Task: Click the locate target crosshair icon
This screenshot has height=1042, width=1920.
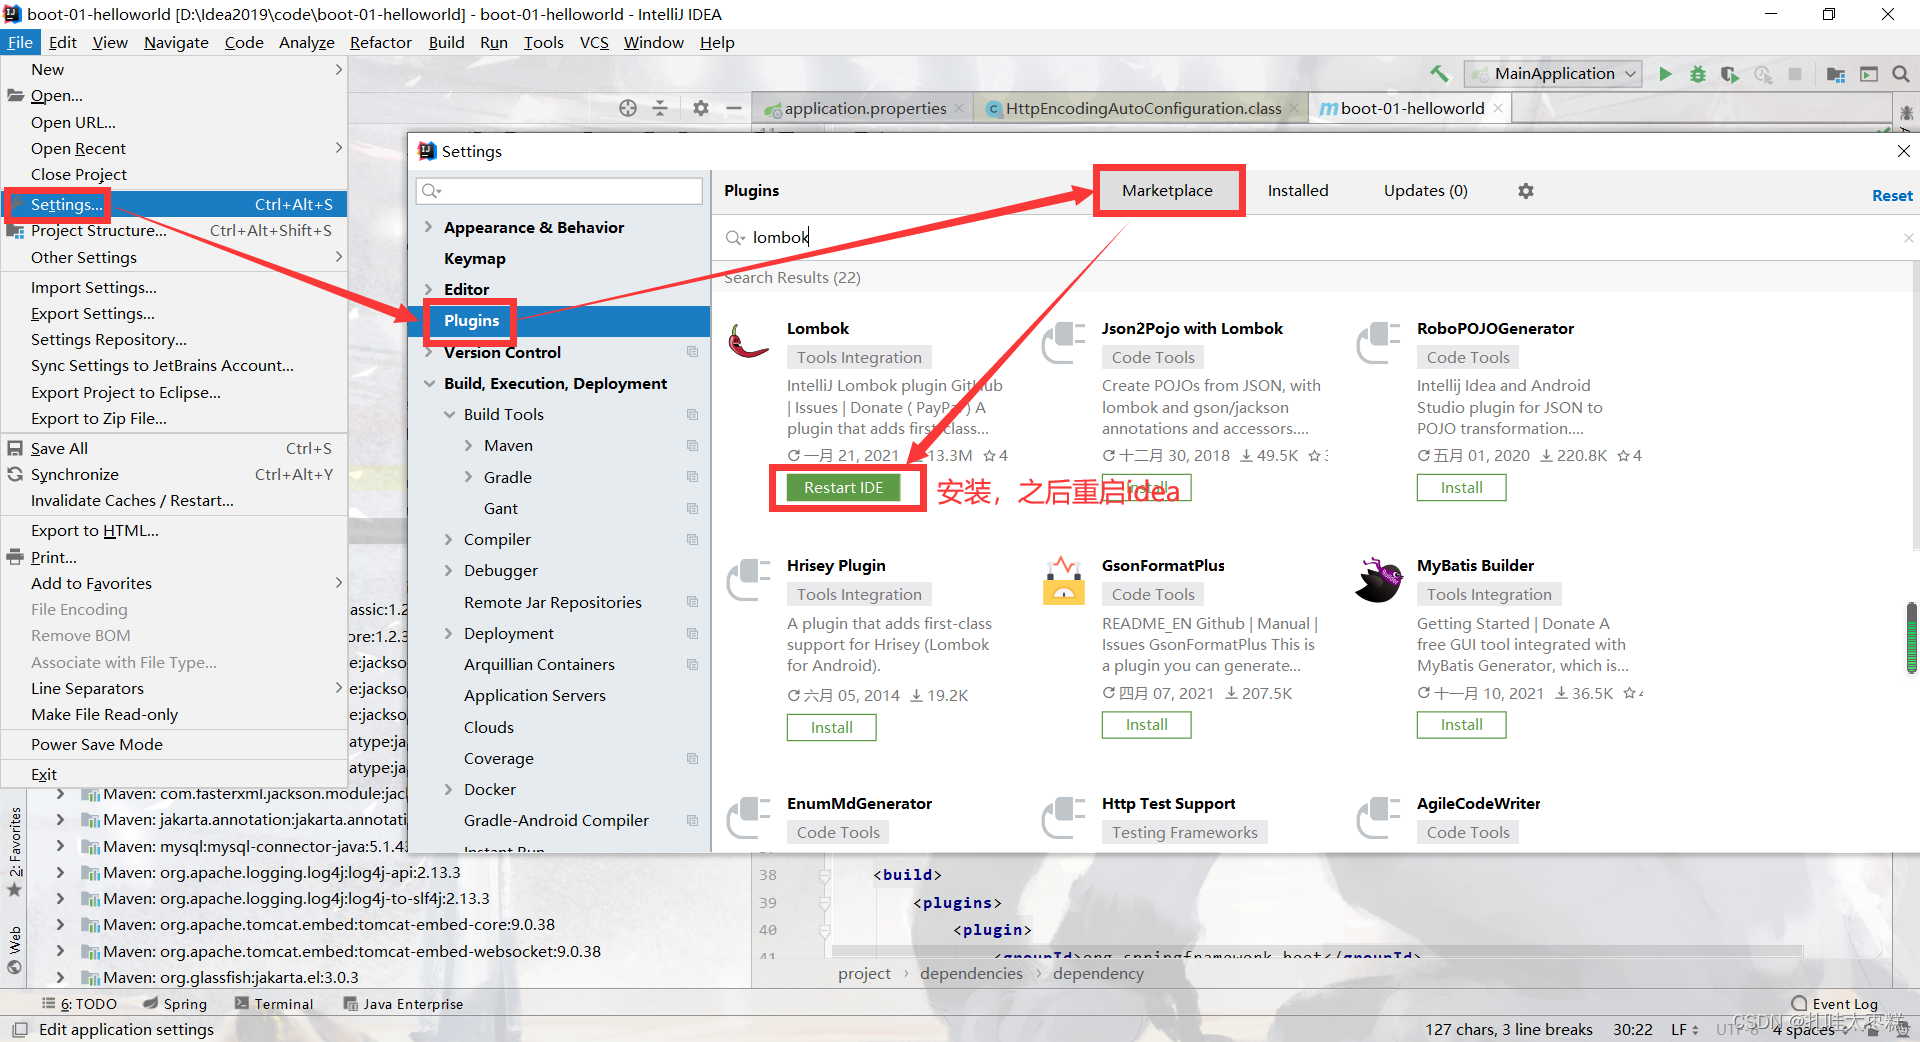Action: coord(628,108)
